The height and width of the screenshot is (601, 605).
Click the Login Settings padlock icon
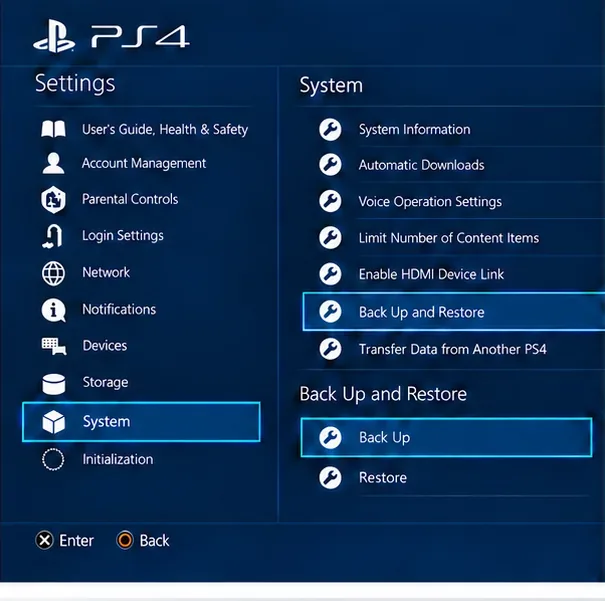(52, 236)
